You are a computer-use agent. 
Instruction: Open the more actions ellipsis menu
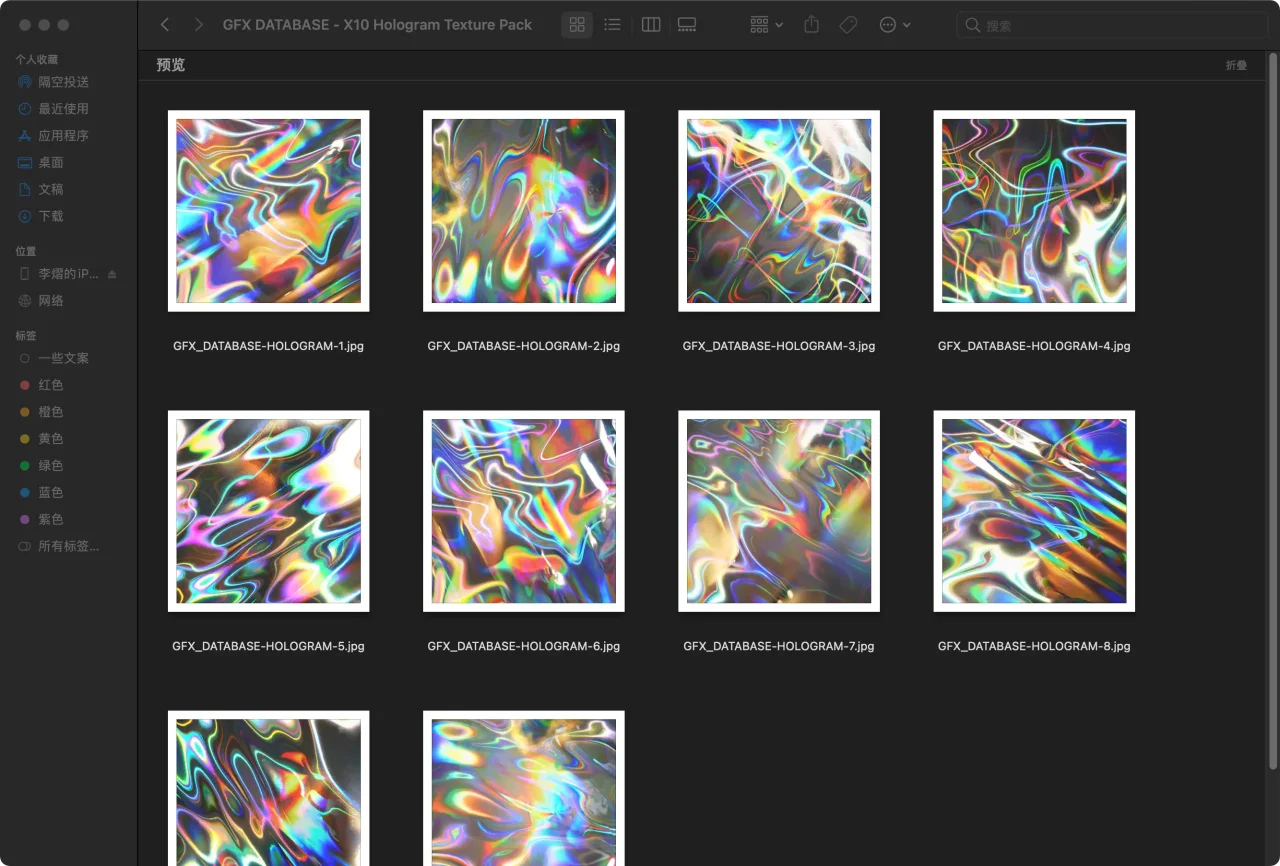coord(894,25)
